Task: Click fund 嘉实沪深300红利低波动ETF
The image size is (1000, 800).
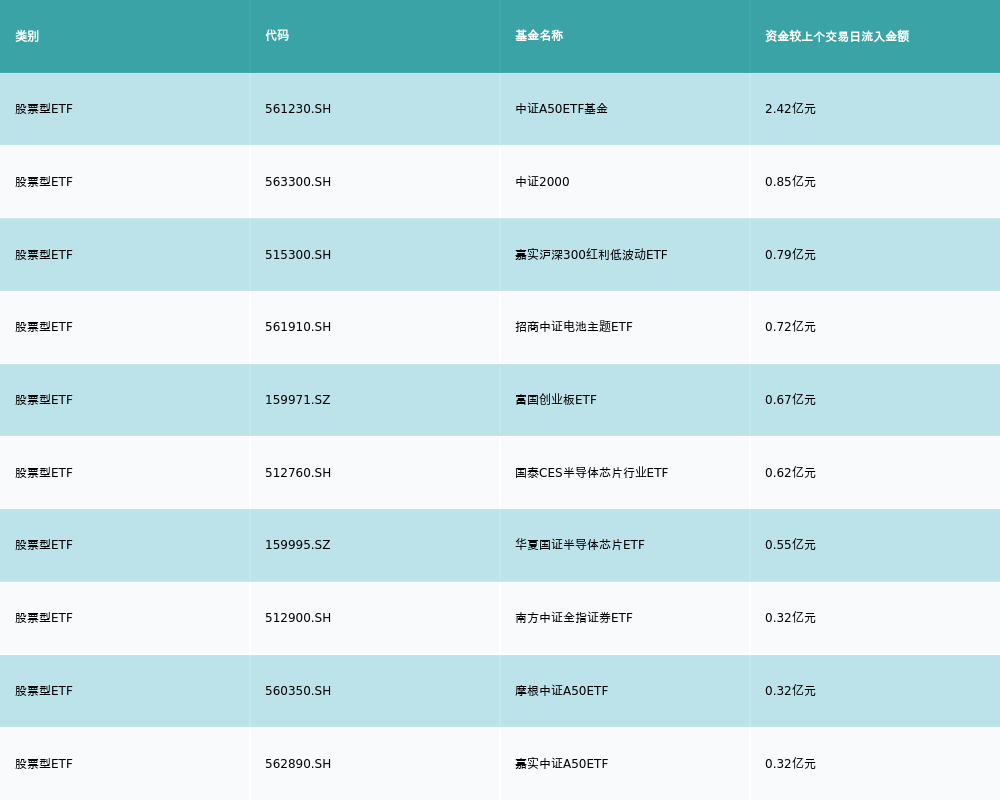Action: point(591,255)
